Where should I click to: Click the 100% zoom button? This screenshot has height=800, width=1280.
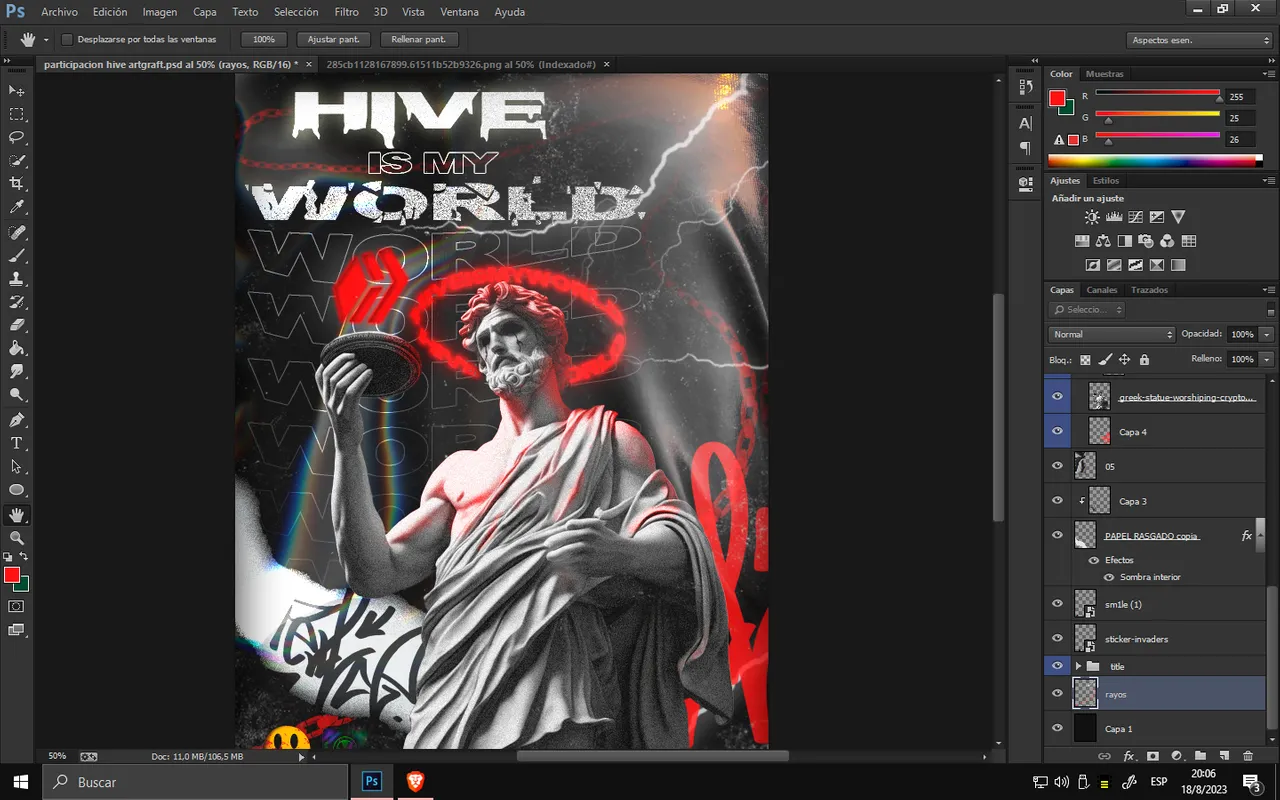264,39
